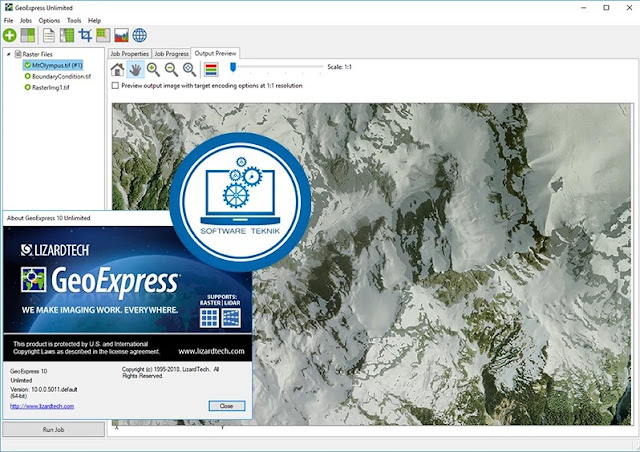Minimize the GeoExpress window
This screenshot has height=452, width=640.
point(584,8)
